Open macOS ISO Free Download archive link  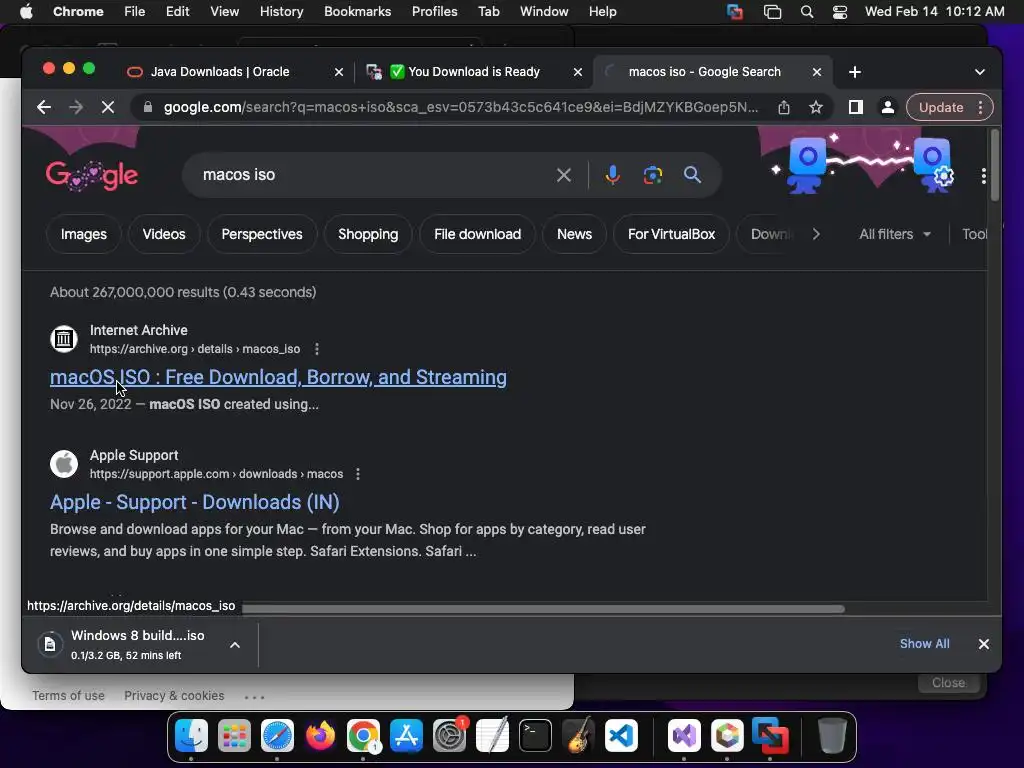(x=278, y=377)
